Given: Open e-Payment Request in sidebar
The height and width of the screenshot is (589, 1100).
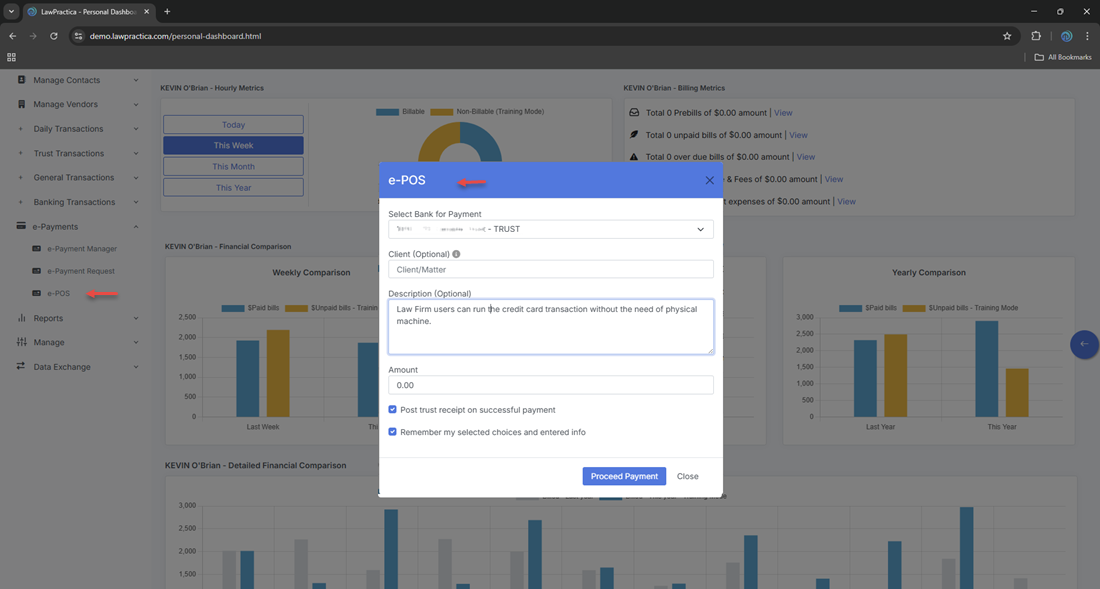Looking at the screenshot, I should pyautogui.click(x=80, y=271).
